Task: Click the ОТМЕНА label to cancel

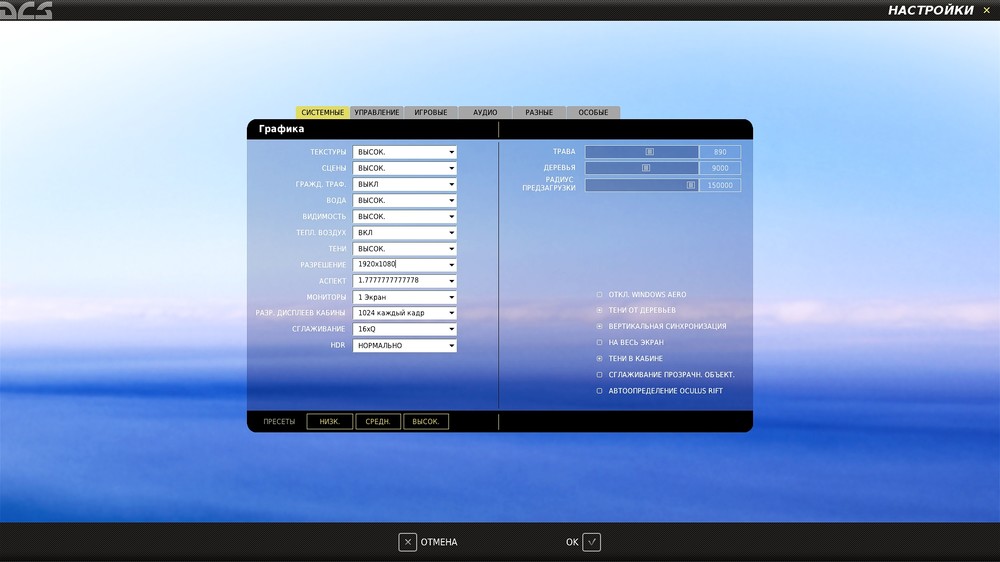Action: coord(439,542)
